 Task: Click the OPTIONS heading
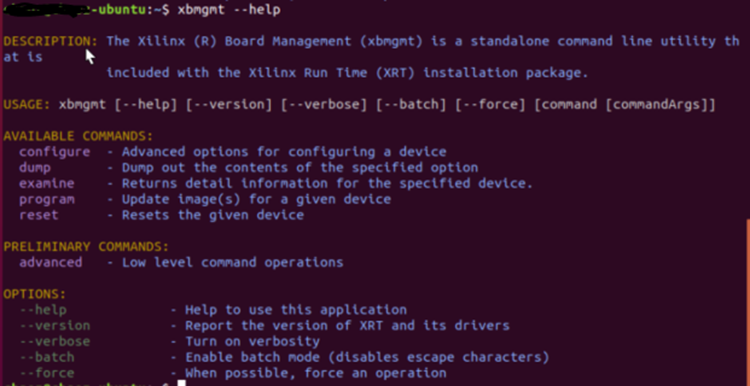(35, 294)
